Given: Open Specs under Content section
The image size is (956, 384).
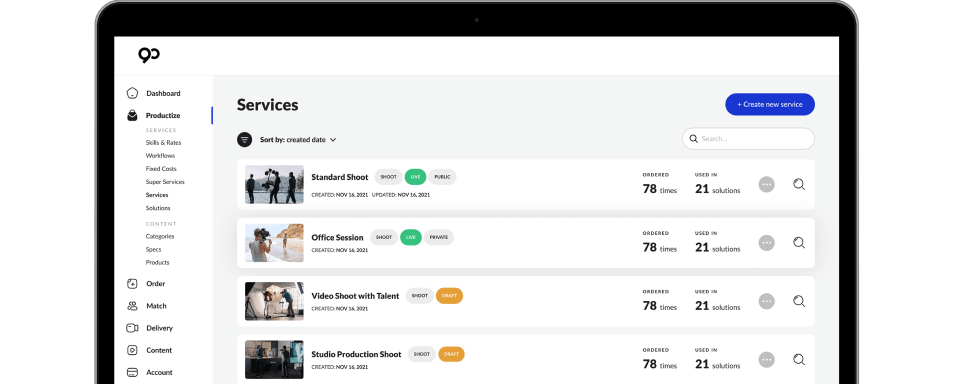Looking at the screenshot, I should (154, 249).
